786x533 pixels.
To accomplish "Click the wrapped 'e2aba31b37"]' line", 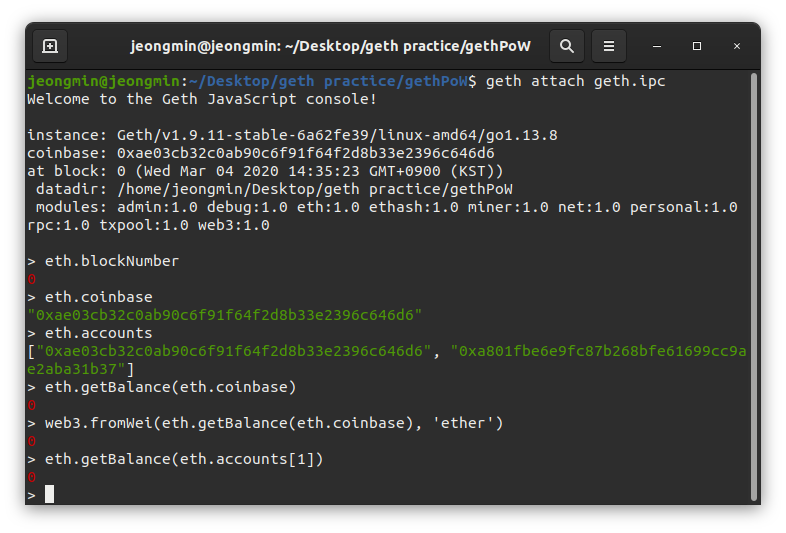I will coord(81,370).
